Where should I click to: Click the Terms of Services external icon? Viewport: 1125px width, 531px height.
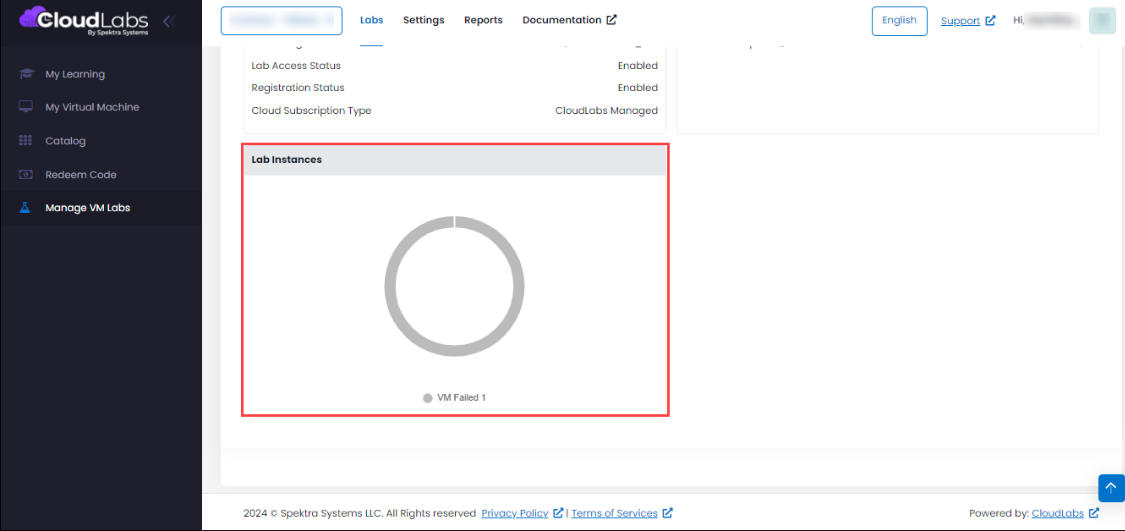(667, 513)
